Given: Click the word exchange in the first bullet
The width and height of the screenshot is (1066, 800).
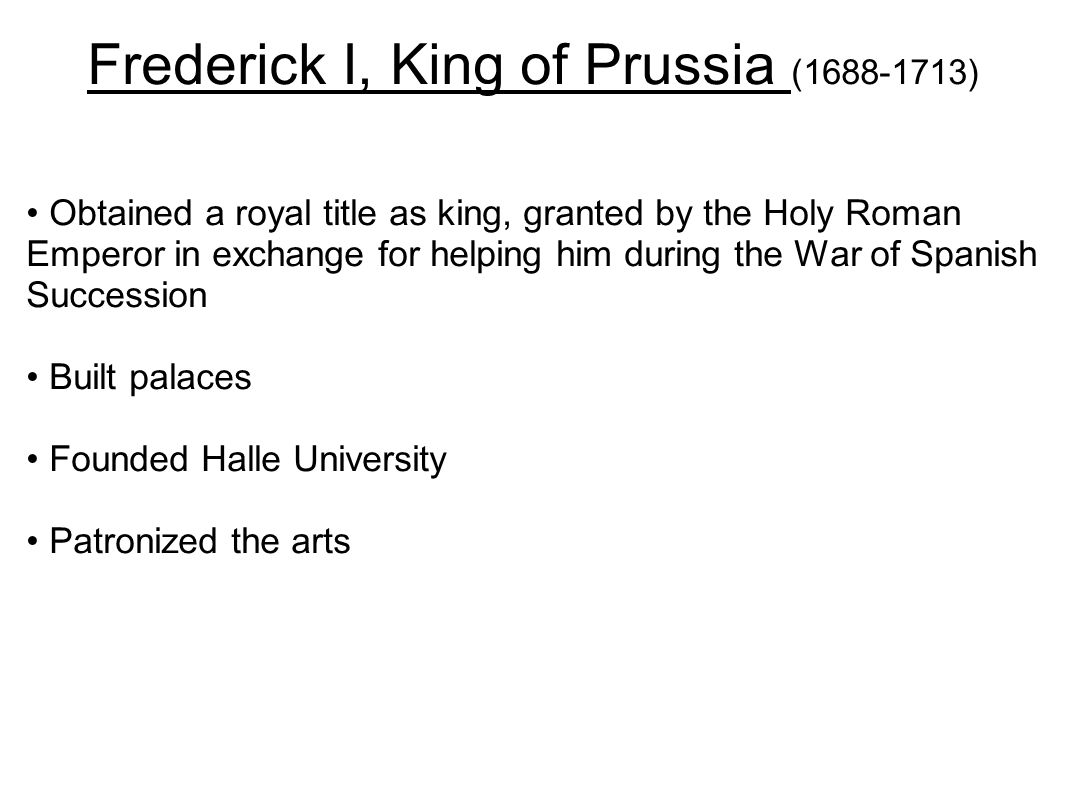Looking at the screenshot, I should click(x=288, y=256).
